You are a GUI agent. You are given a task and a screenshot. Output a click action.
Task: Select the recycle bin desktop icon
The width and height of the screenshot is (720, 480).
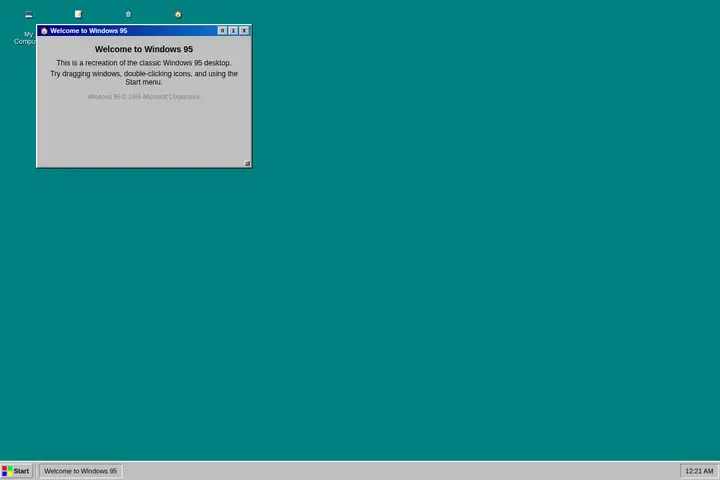pyautogui.click(x=128, y=14)
